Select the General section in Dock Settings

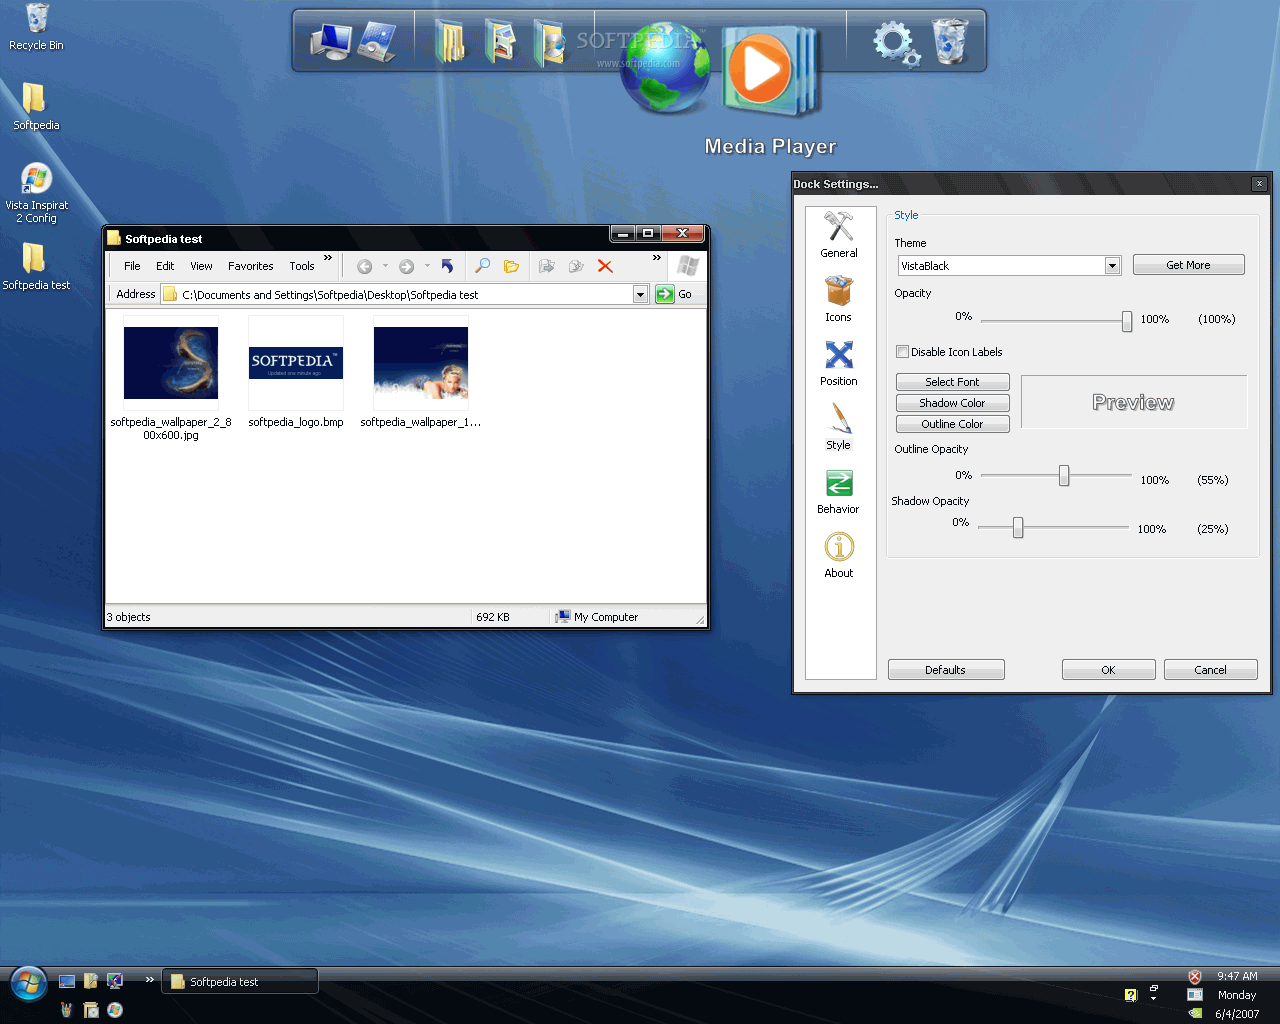tap(839, 235)
